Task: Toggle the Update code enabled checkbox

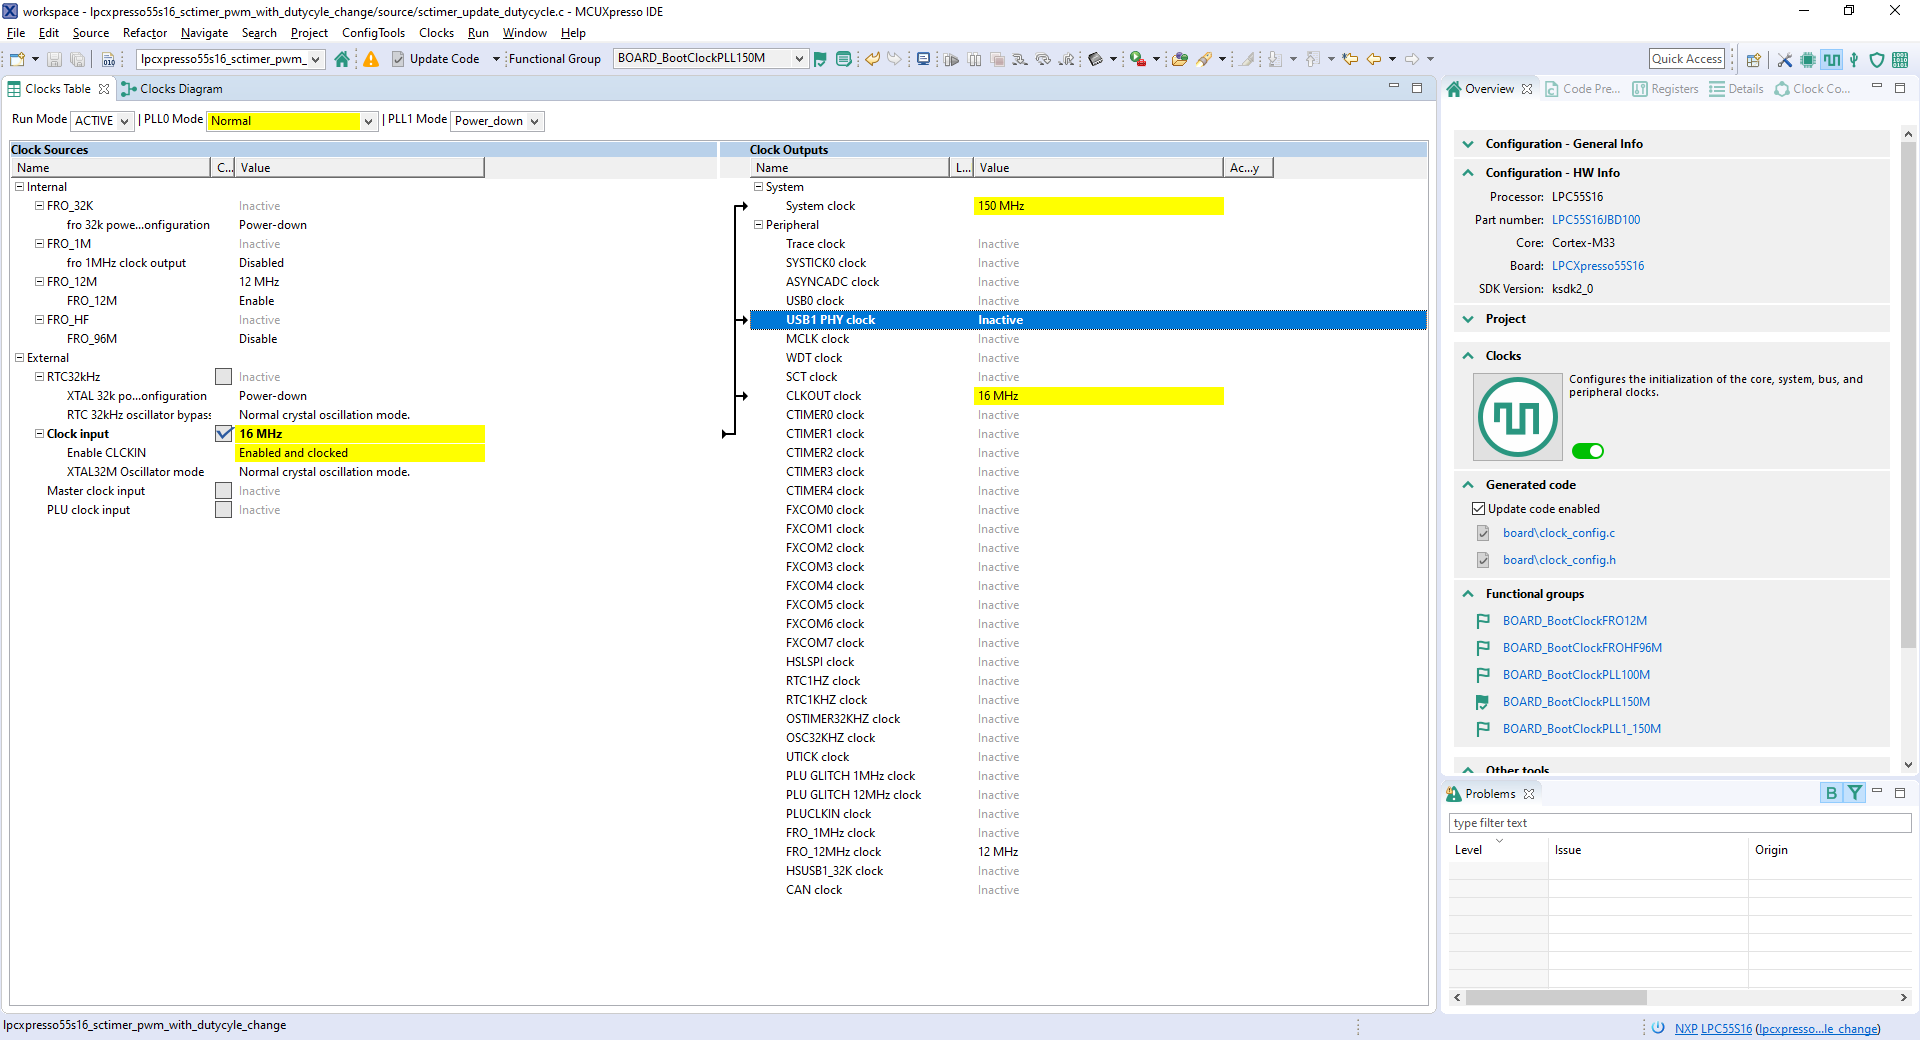Action: pyautogui.click(x=1478, y=509)
